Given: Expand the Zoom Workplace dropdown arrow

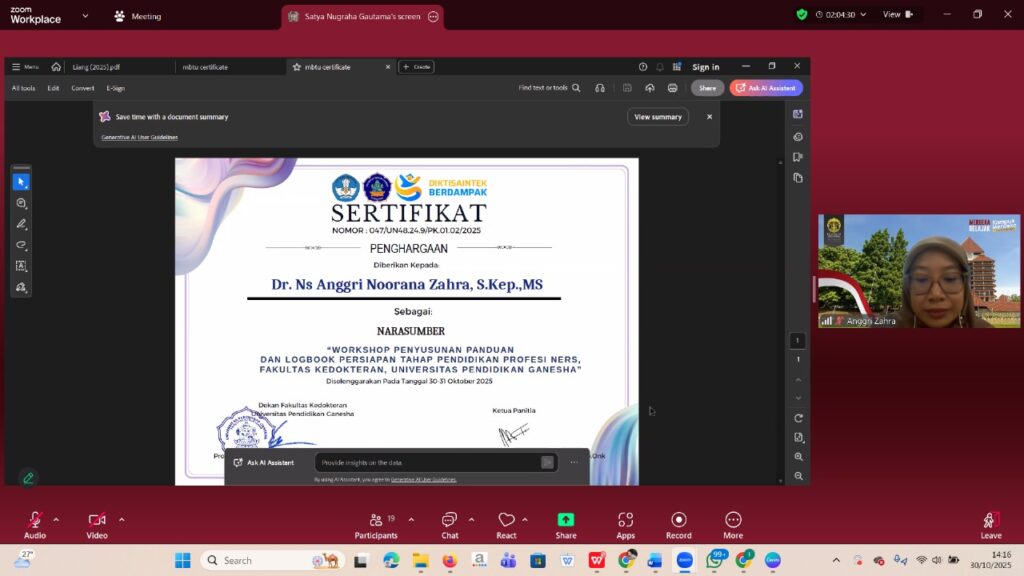Looking at the screenshot, I should 84,16.
